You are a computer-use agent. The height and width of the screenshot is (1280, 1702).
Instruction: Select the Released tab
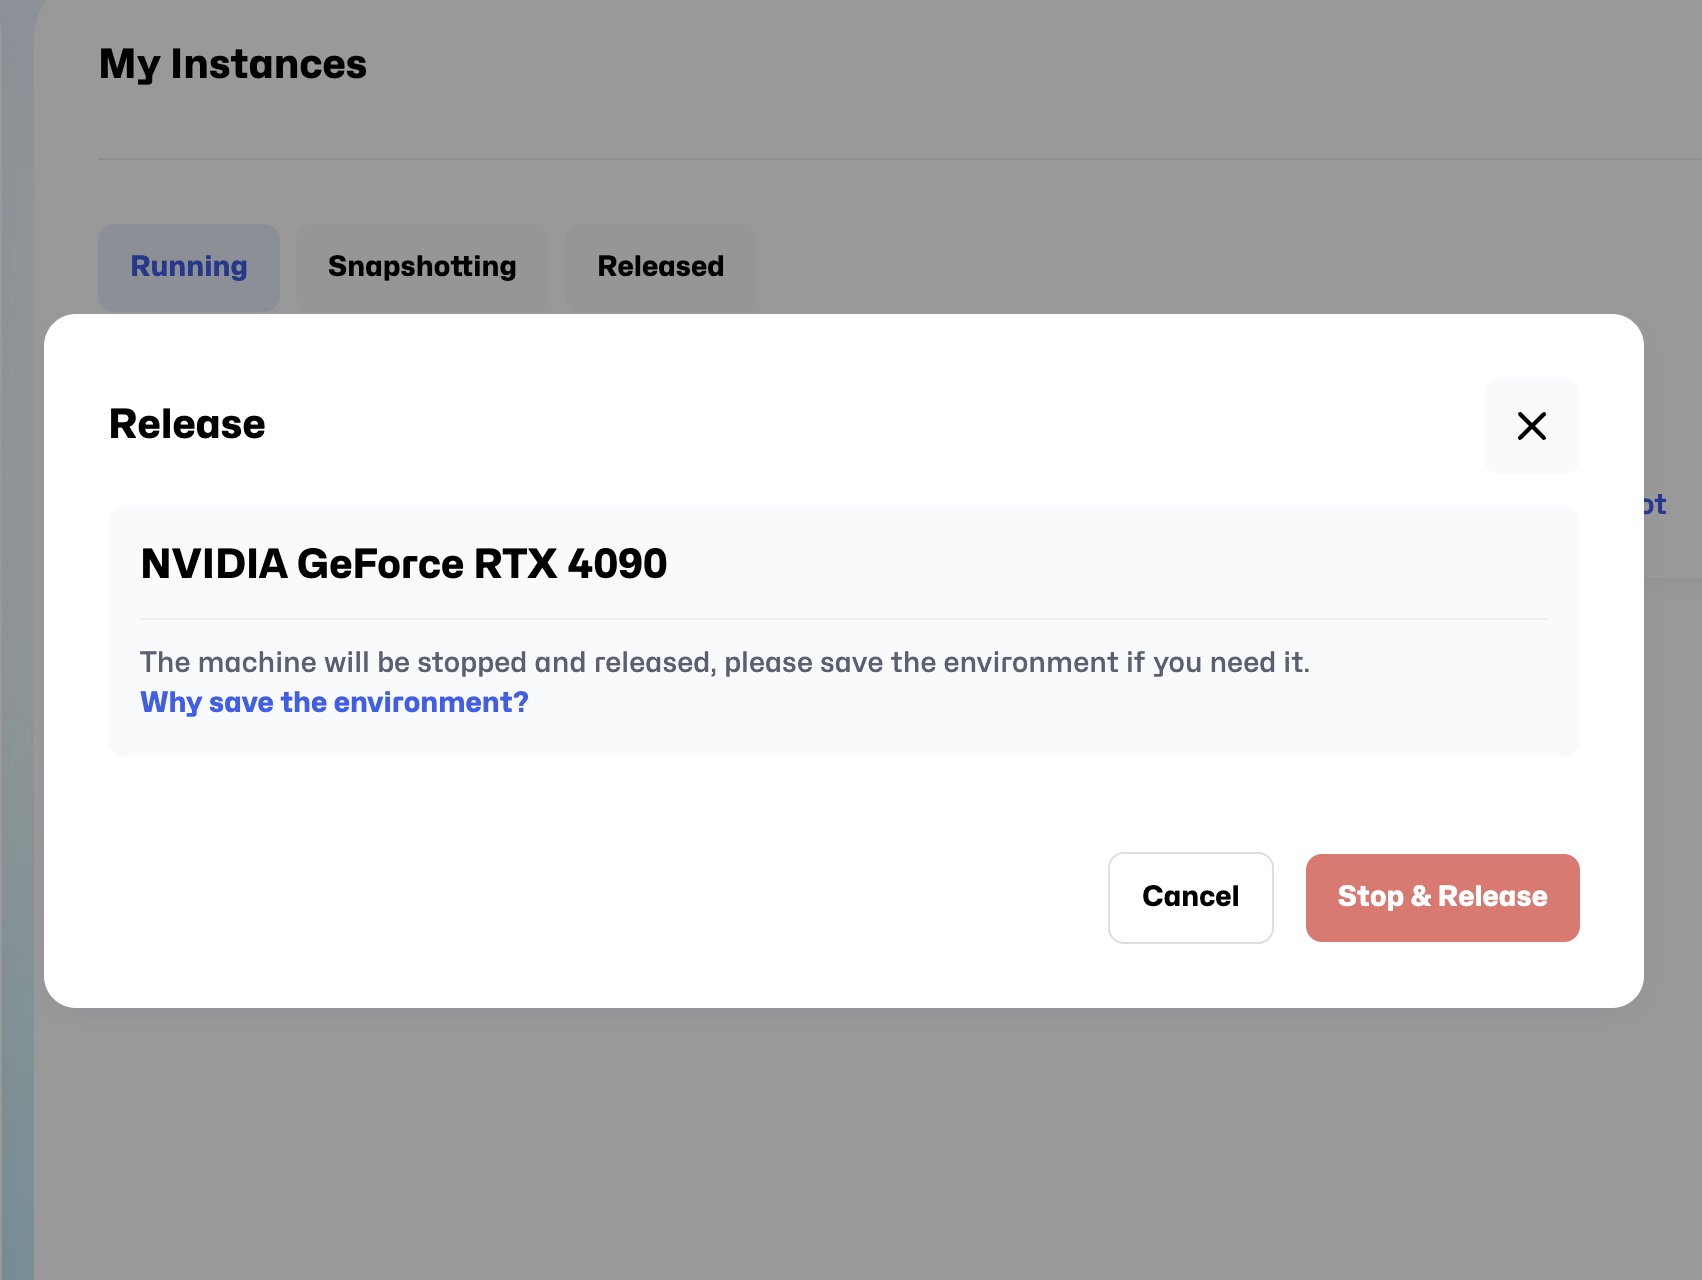coord(660,267)
